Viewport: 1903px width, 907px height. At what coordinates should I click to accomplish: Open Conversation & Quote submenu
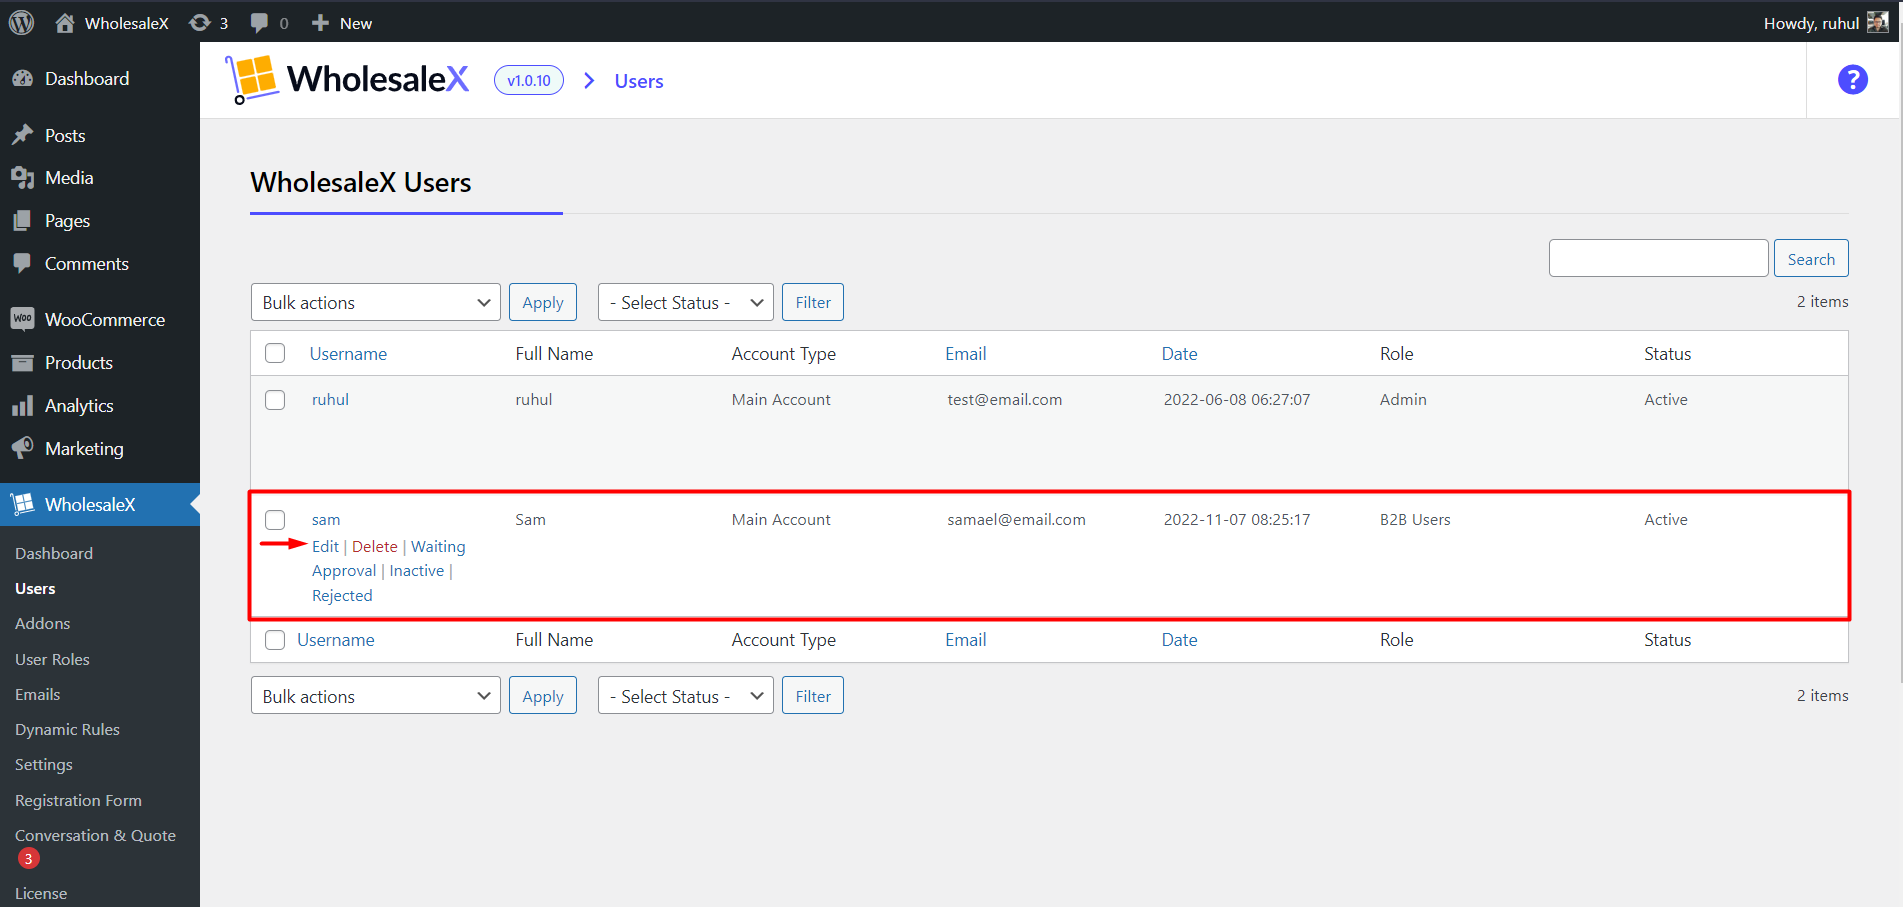(95, 836)
